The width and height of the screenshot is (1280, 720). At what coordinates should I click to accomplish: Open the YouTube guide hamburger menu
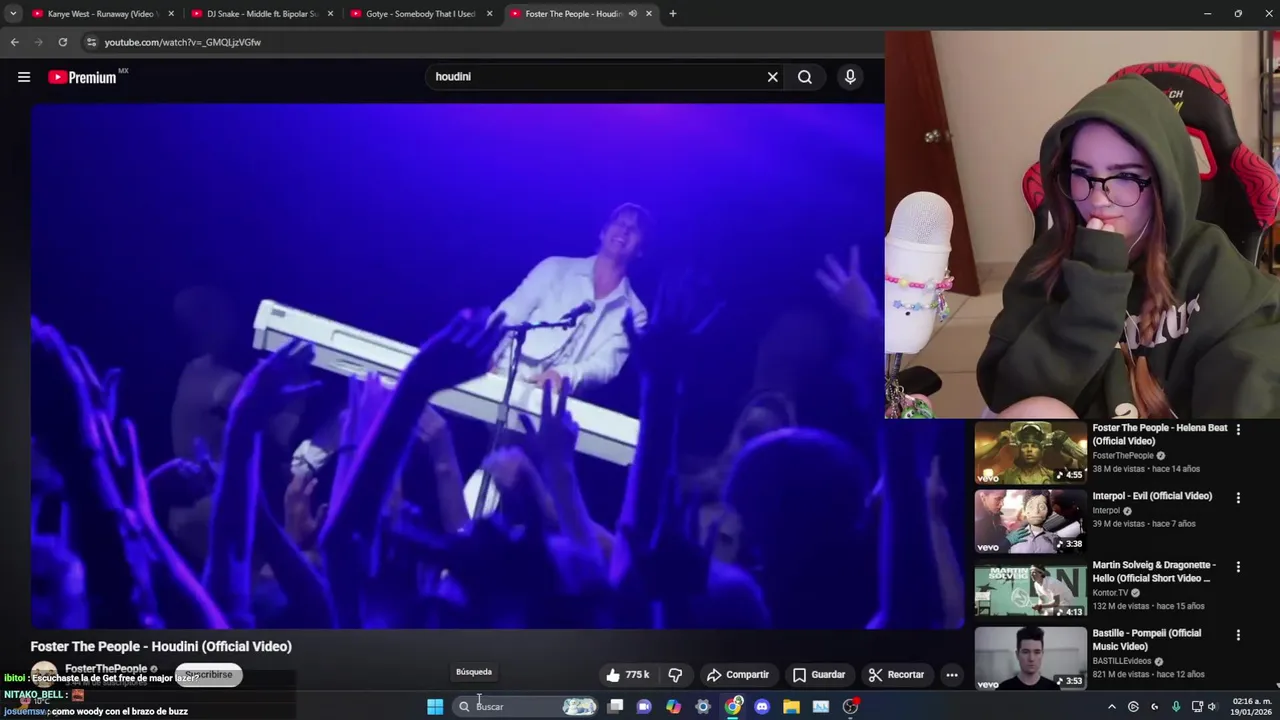pos(24,77)
